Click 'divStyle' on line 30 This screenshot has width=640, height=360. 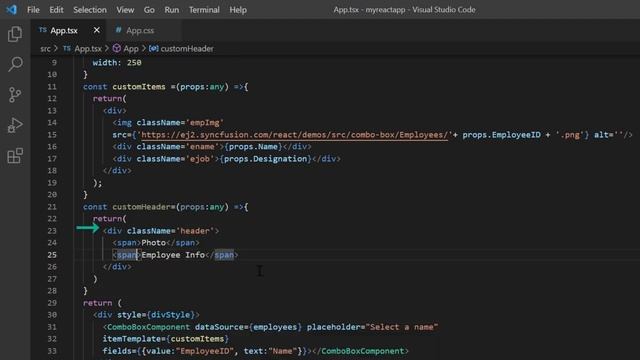(x=170, y=315)
